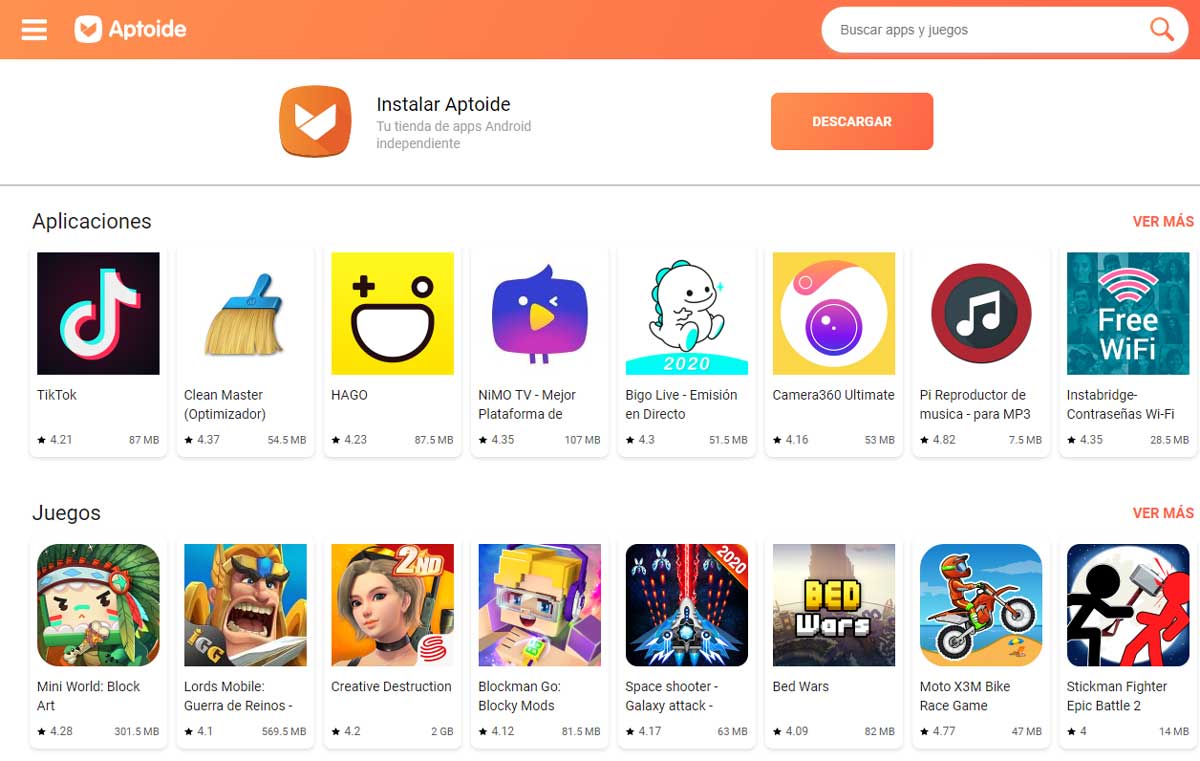Click VER MÁS next to Aplicaciones
The width and height of the screenshot is (1200, 761).
click(1163, 221)
